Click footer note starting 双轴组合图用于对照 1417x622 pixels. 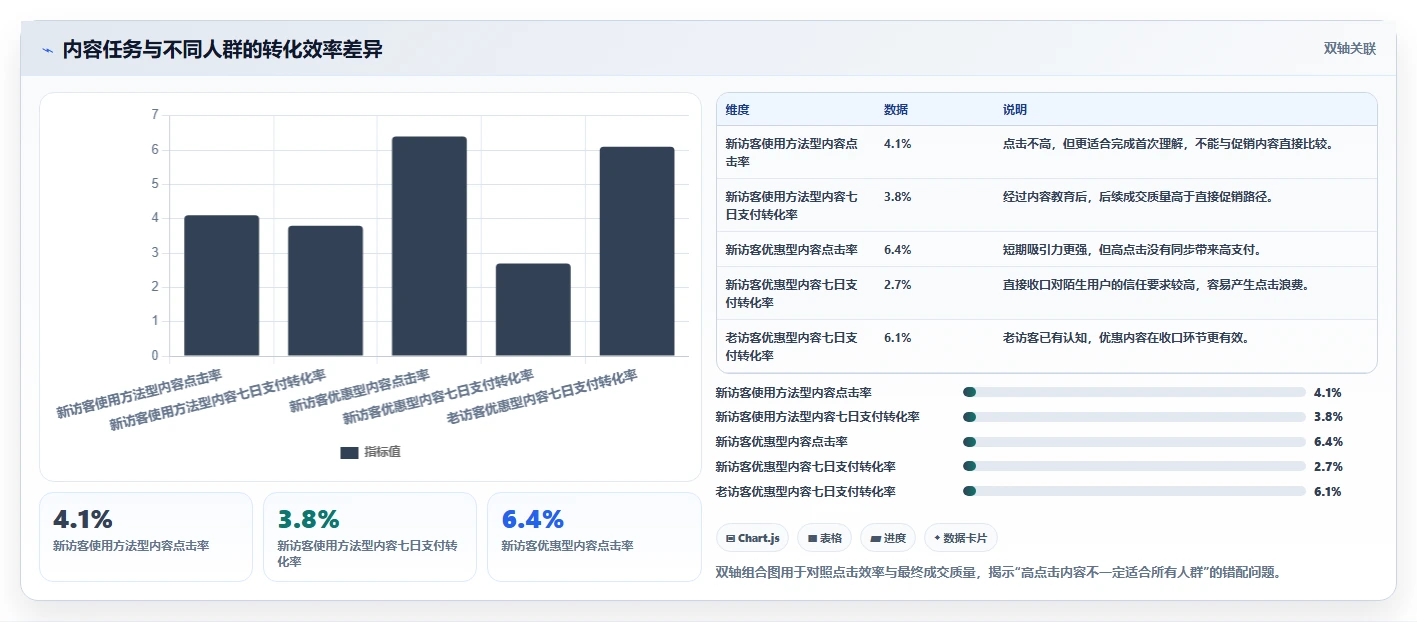click(998, 572)
